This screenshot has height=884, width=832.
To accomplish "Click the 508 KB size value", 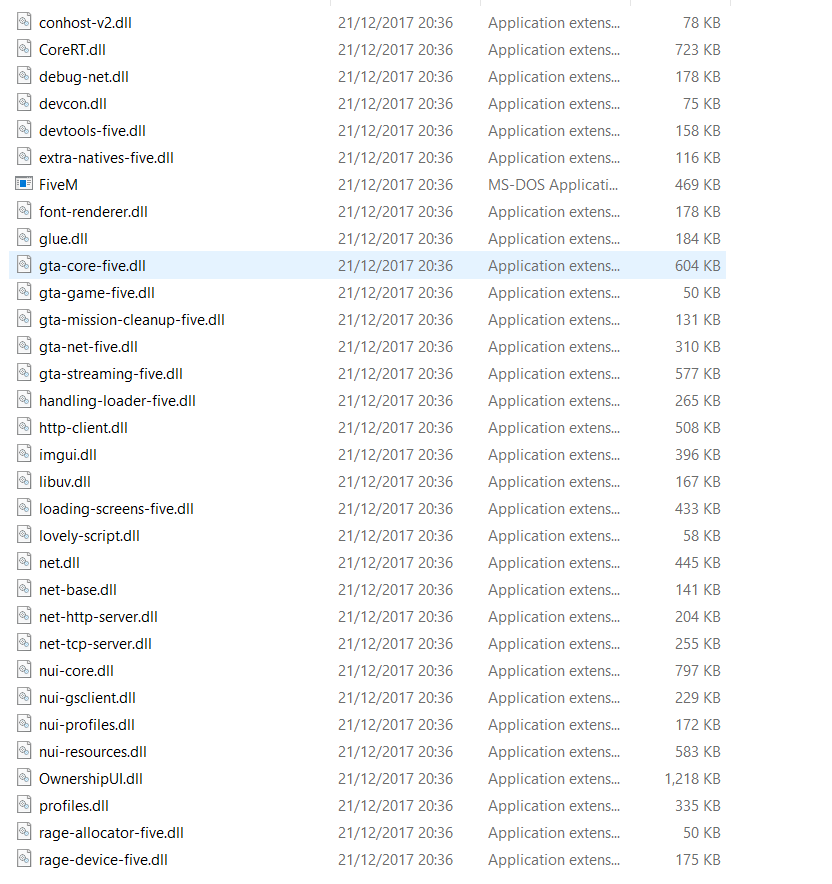I will [x=698, y=428].
